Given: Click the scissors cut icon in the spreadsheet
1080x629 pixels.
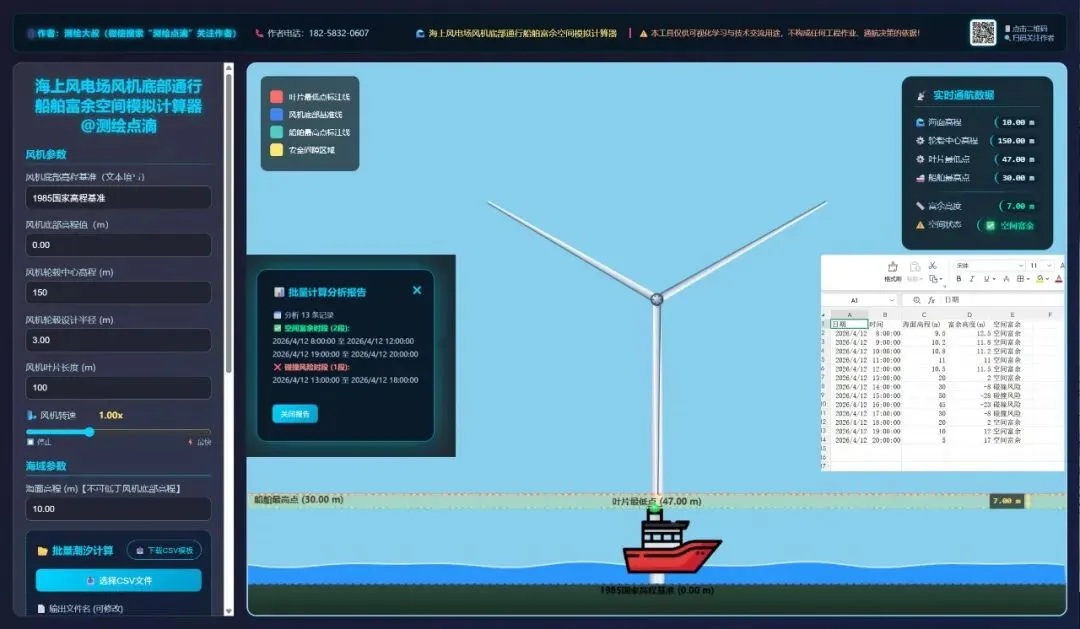Looking at the screenshot, I should tap(933, 265).
